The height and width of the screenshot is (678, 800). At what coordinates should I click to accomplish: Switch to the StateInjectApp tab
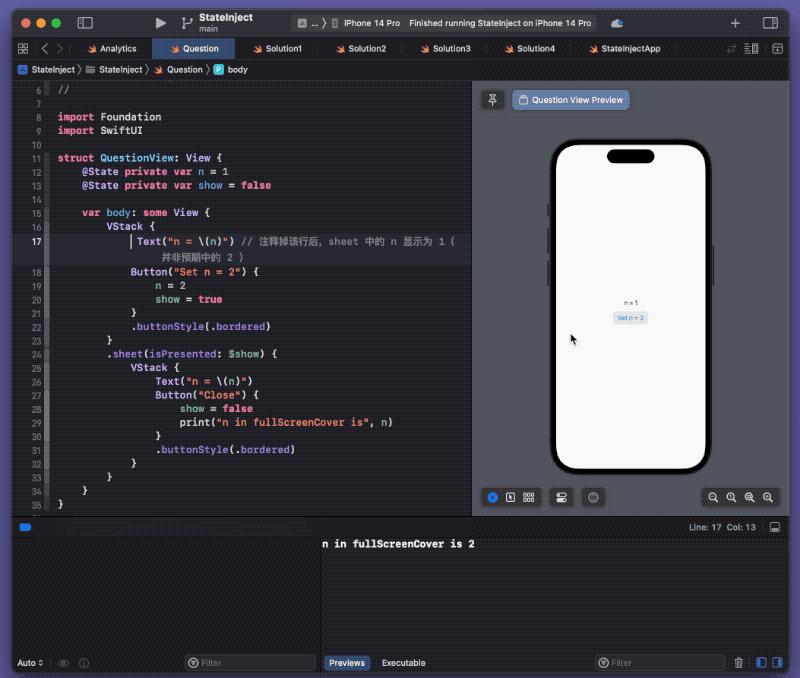pyautogui.click(x=624, y=48)
